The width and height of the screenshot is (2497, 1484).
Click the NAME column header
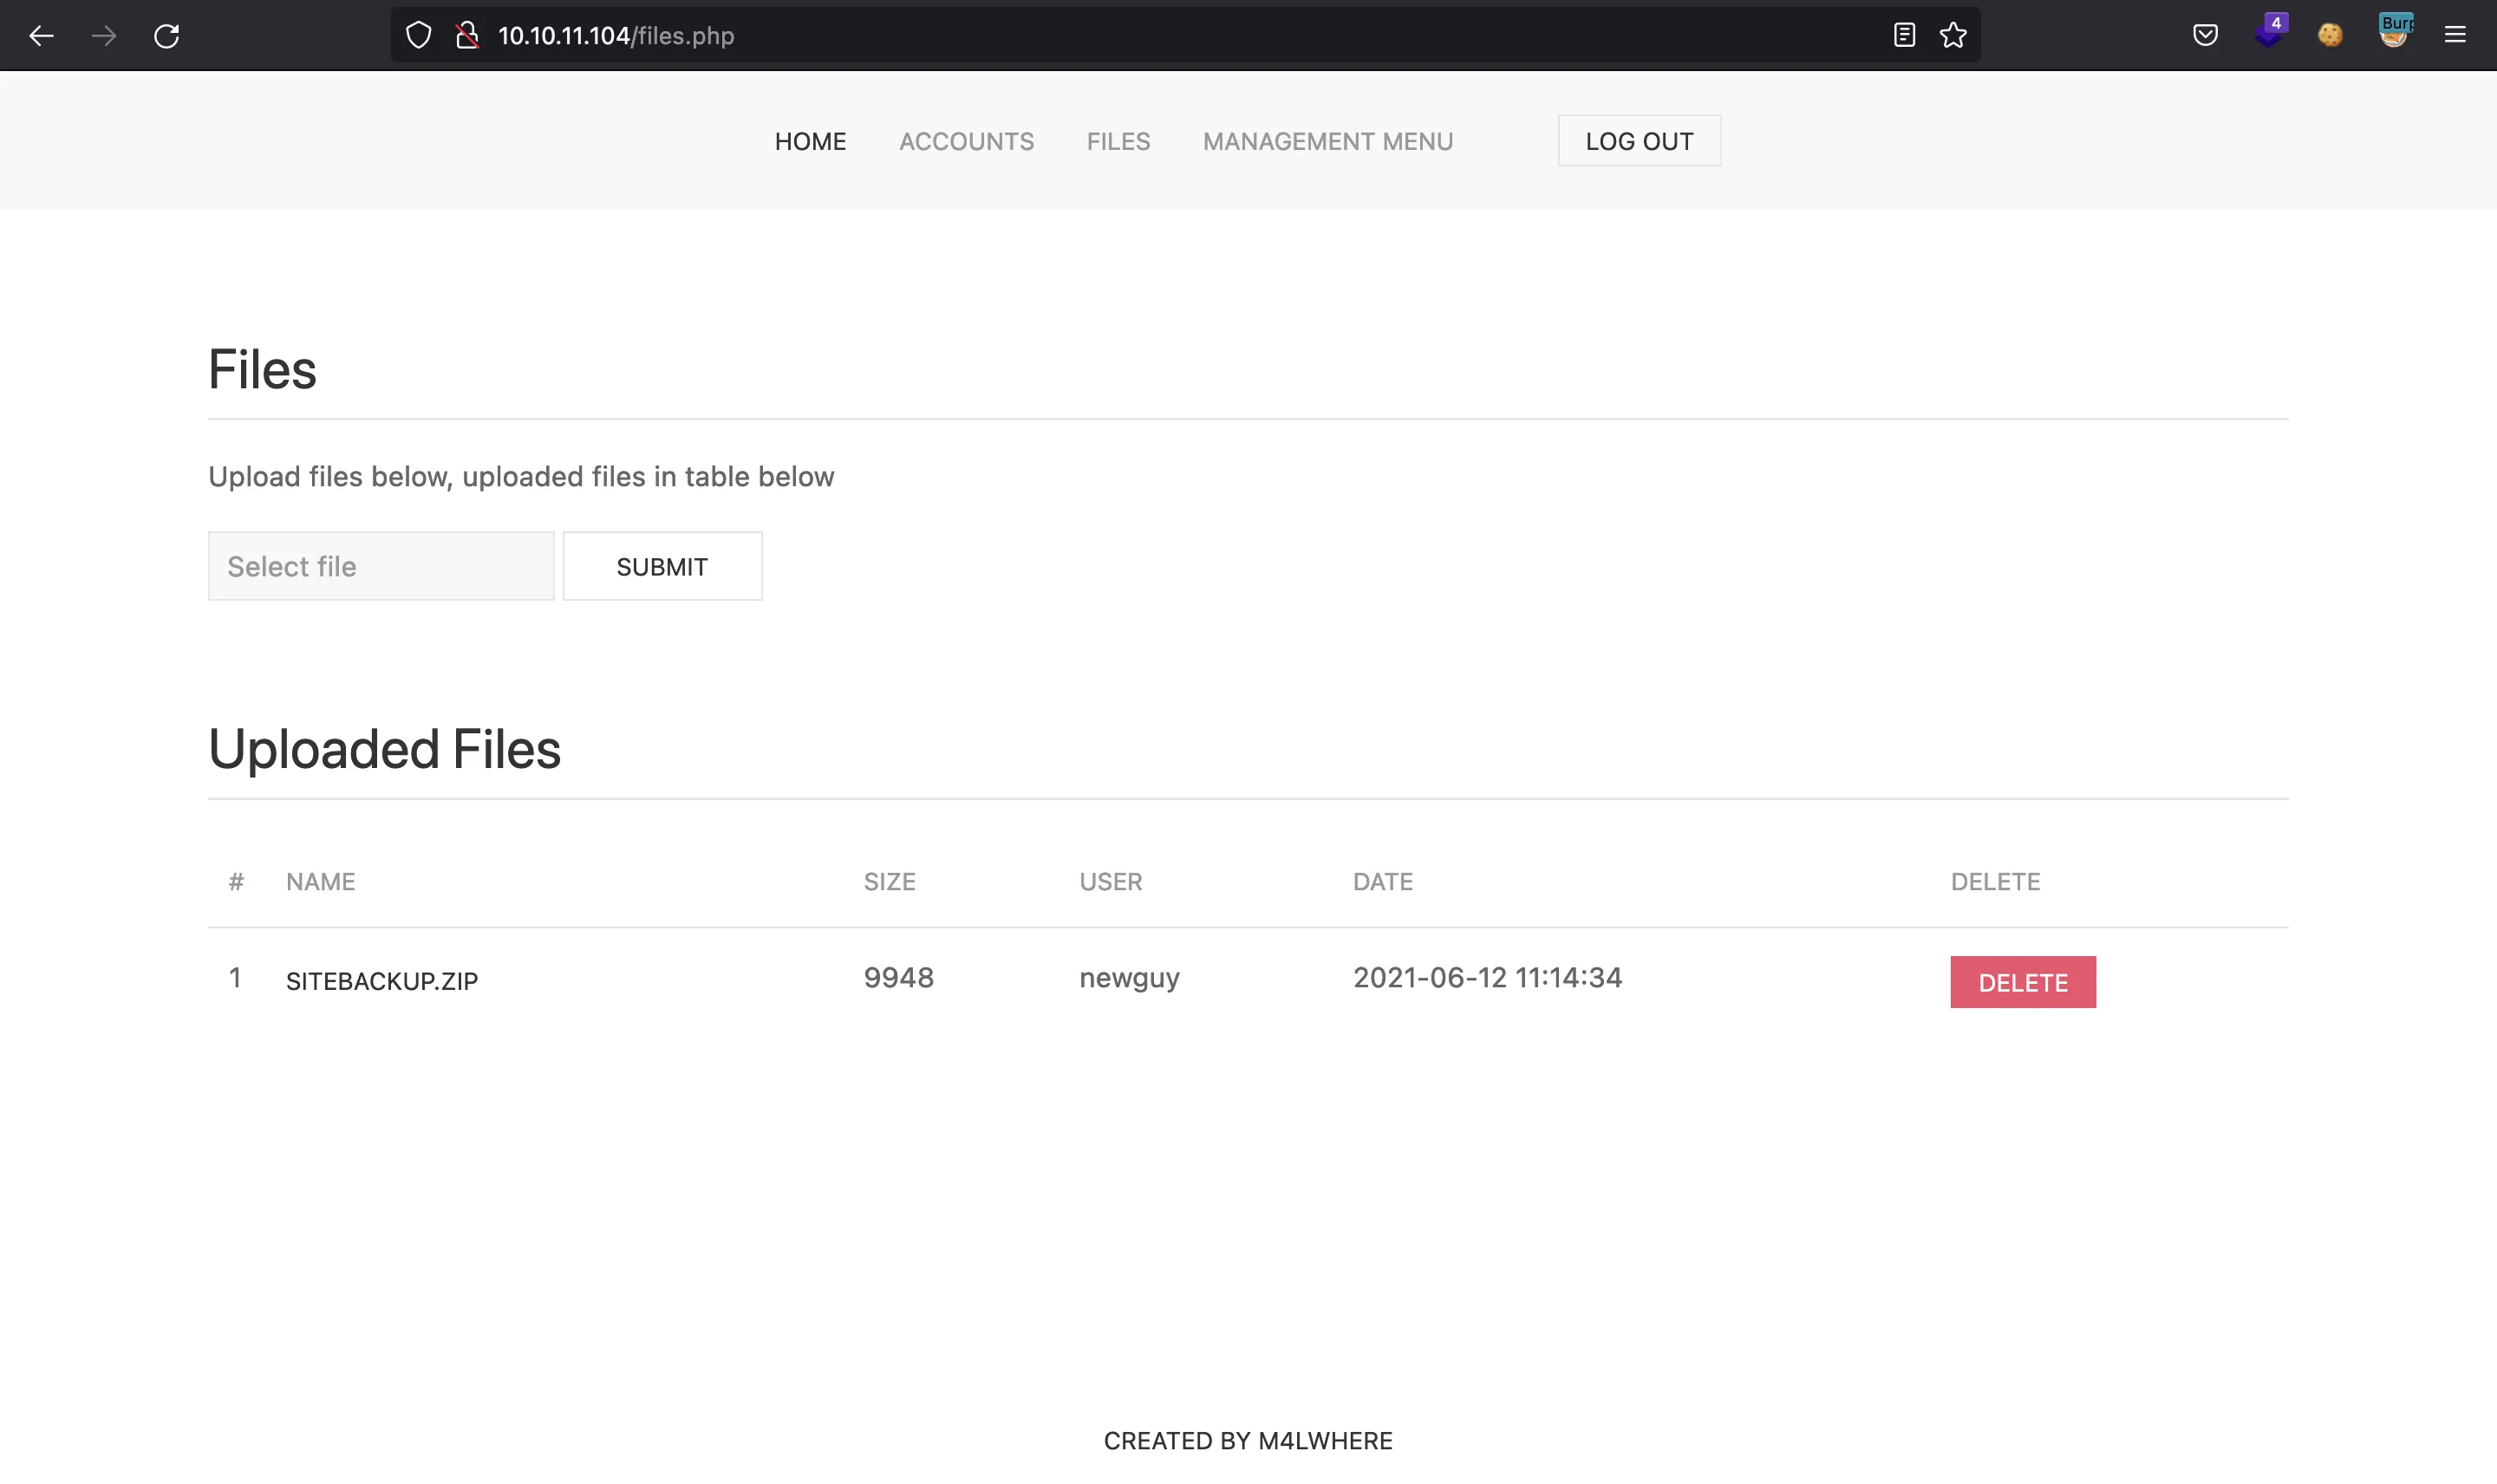(x=320, y=881)
